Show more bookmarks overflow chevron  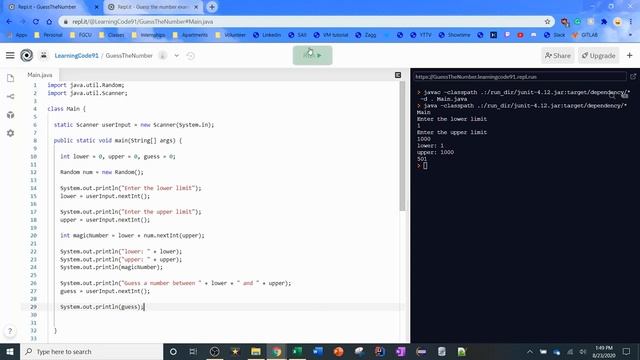pos(630,35)
